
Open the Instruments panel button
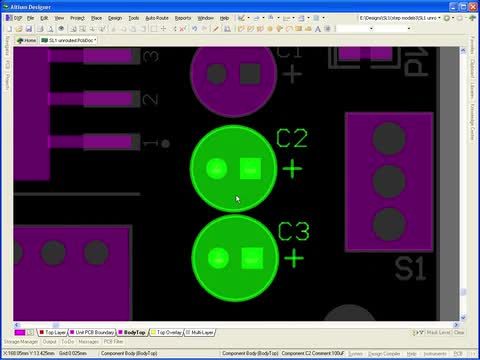[x=435, y=353]
